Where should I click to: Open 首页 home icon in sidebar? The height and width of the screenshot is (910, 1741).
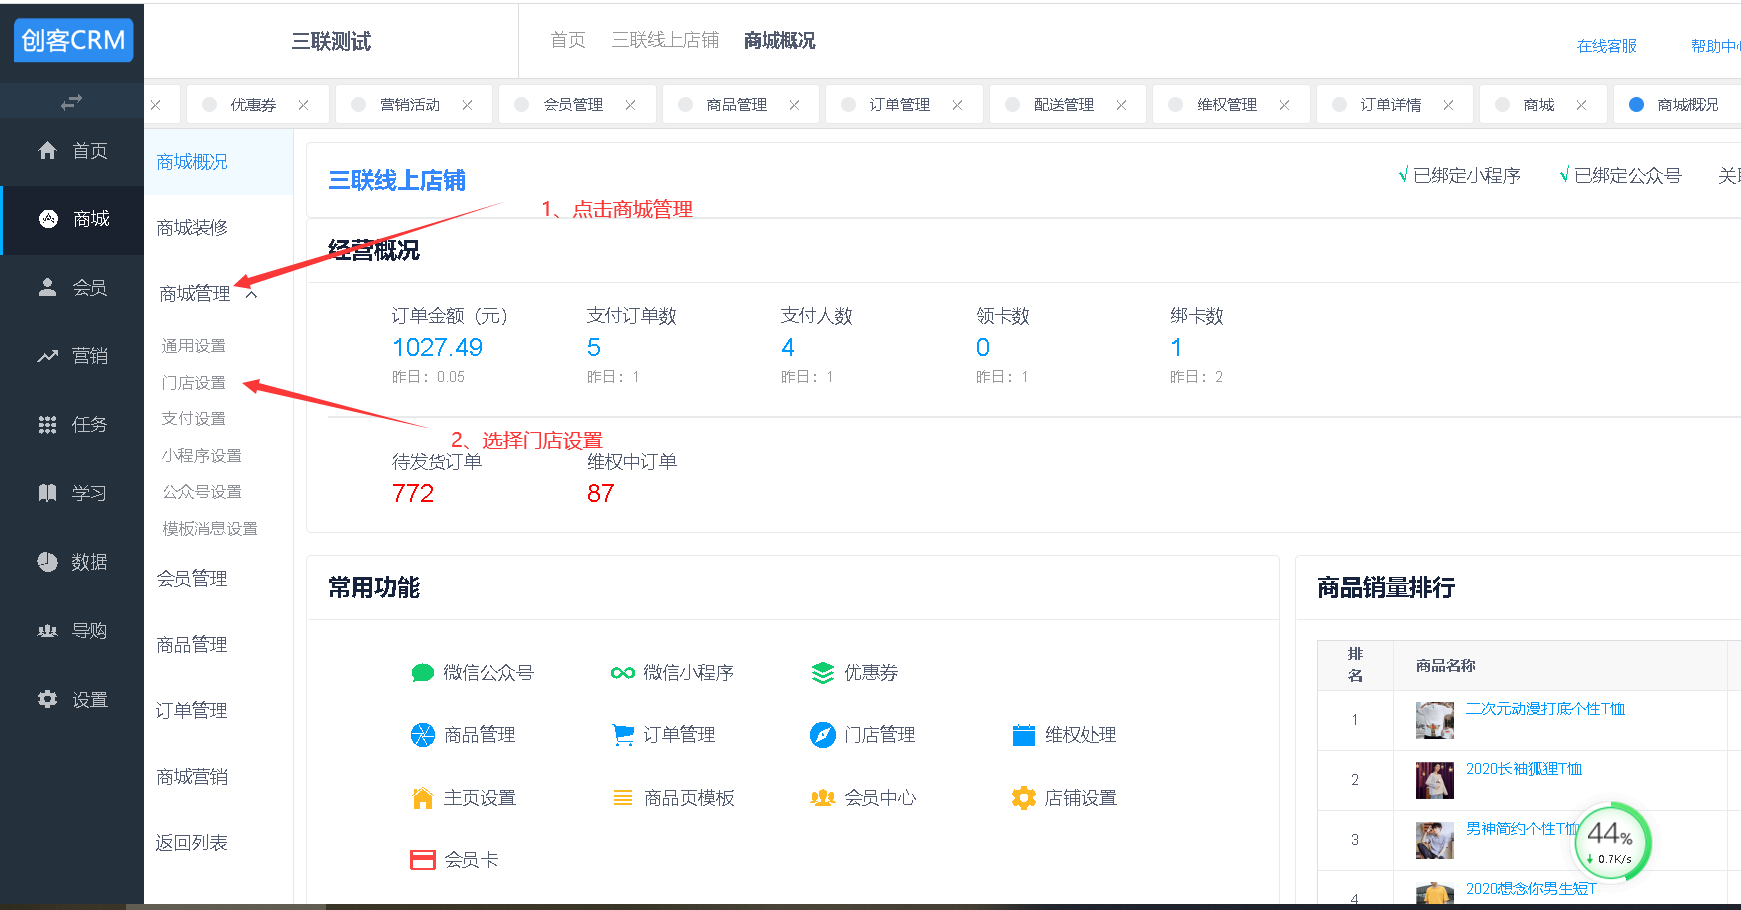click(47, 150)
